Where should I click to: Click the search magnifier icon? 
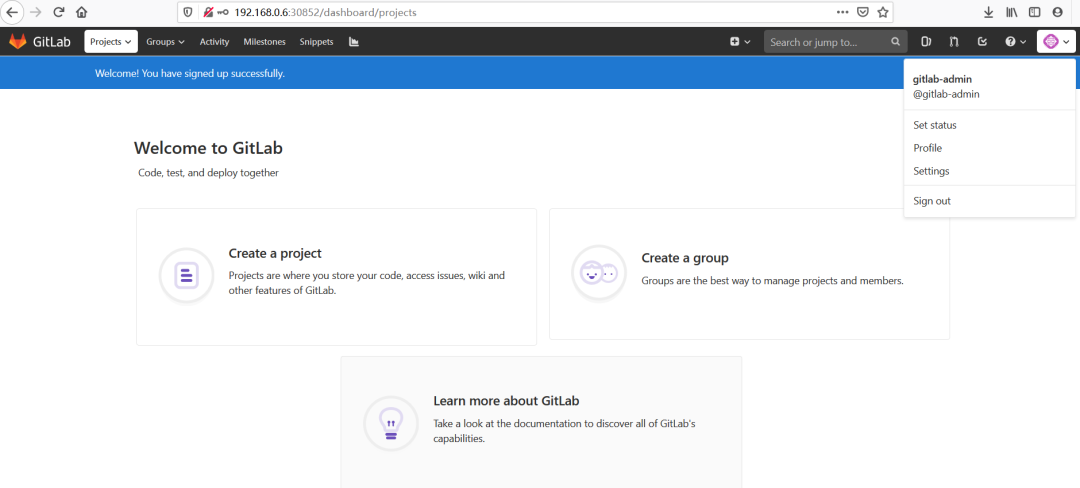point(895,42)
